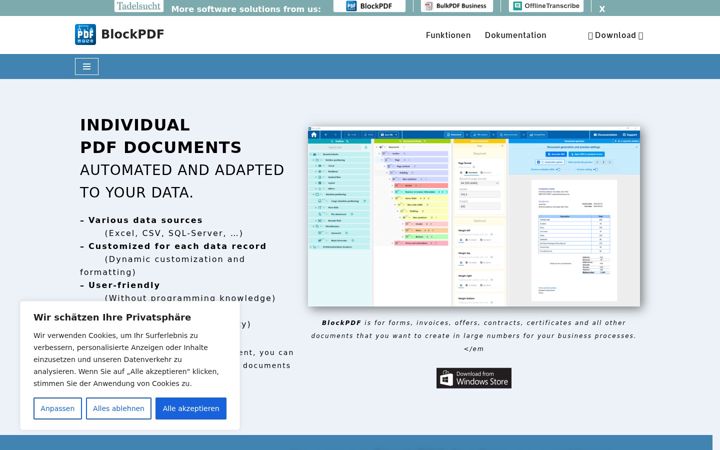The image size is (720, 450).
Task: Open the hamburger menu in blue bar
Action: point(87,67)
